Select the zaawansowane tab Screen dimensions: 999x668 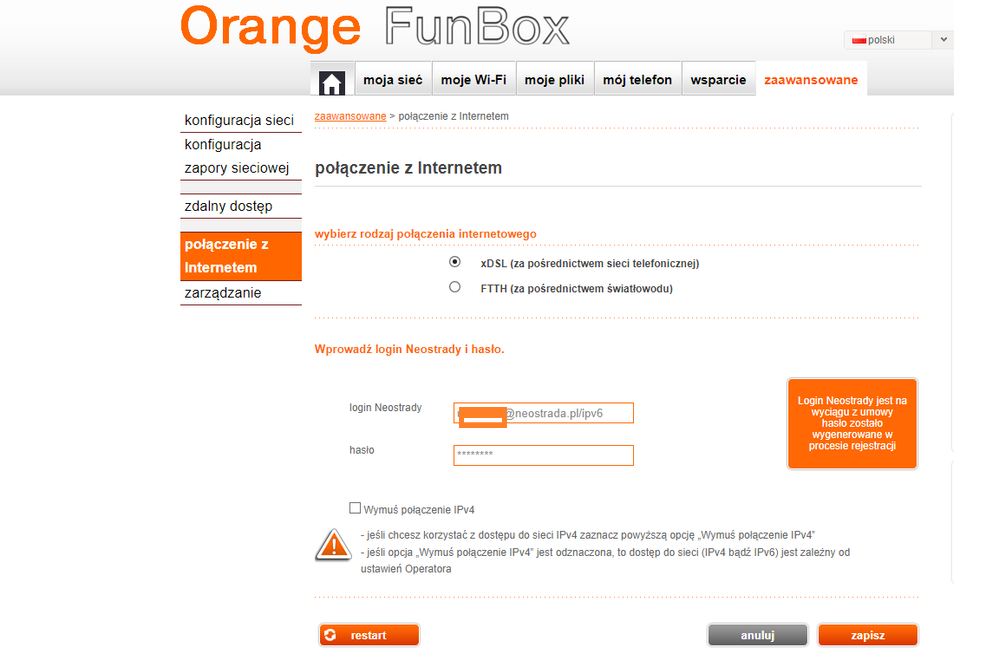[x=811, y=79]
